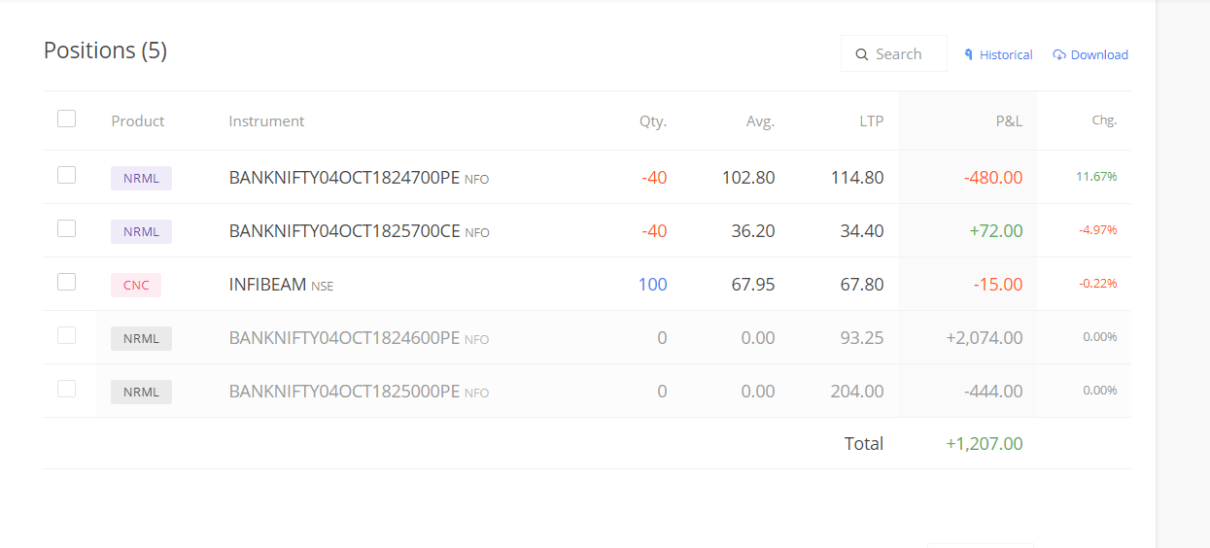Toggle the select-all positions checkbox
The height and width of the screenshot is (548, 1210).
[66, 119]
